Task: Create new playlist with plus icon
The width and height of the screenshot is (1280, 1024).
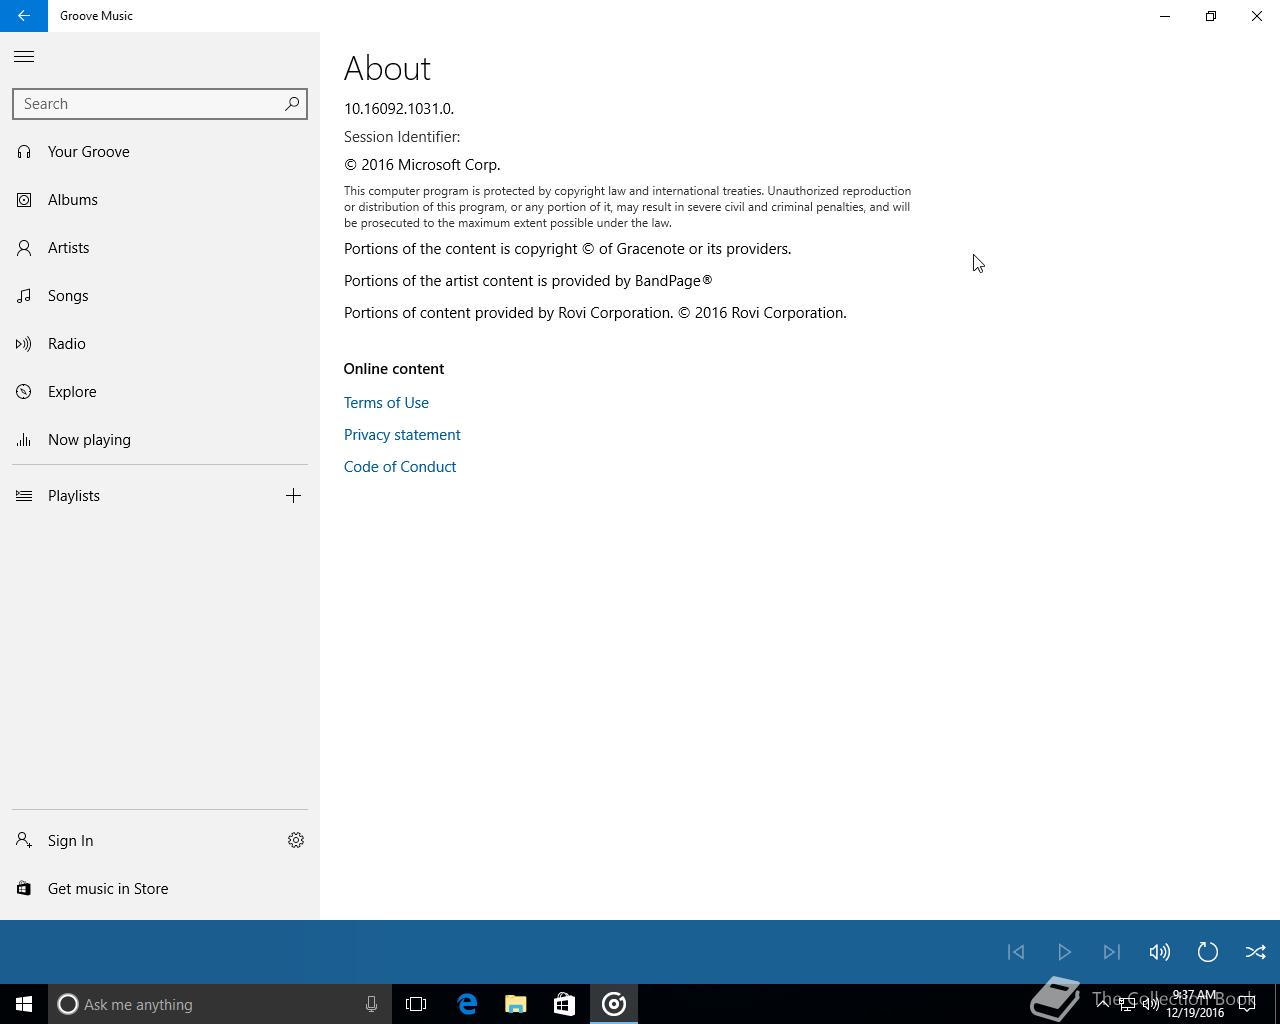Action: (293, 496)
